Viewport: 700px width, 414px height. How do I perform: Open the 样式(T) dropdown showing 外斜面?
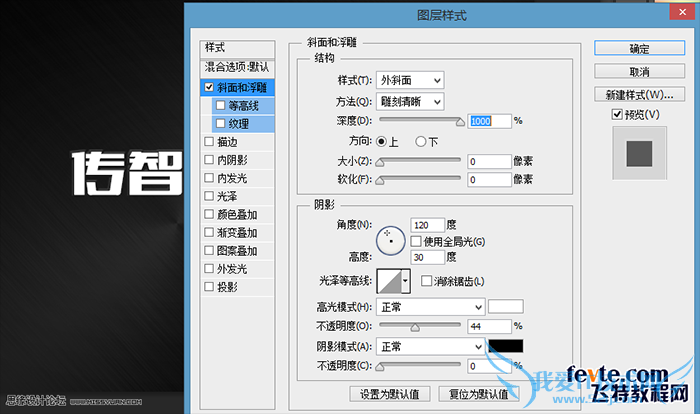click(410, 80)
